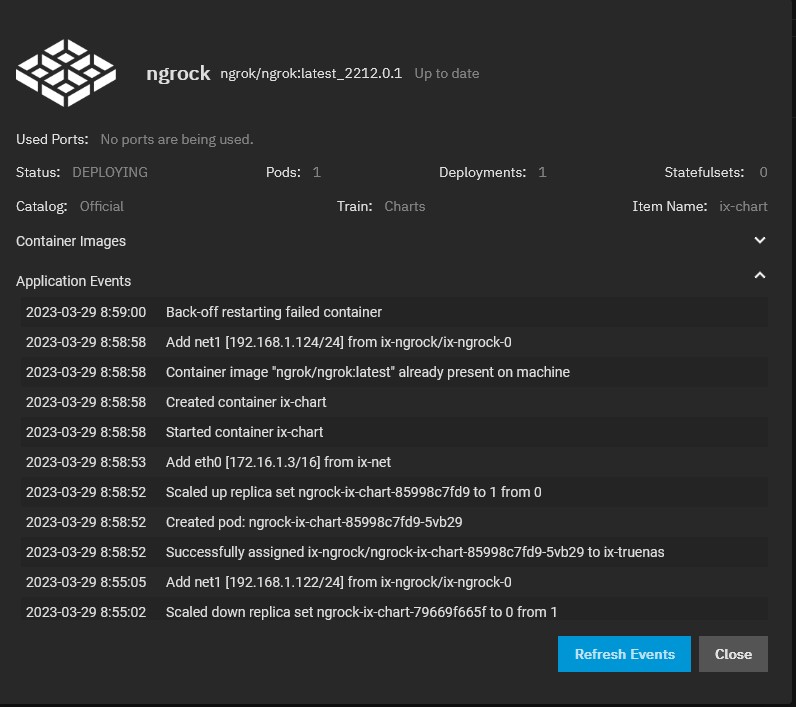Select the 'Created container ix-chart' event

pos(246,402)
